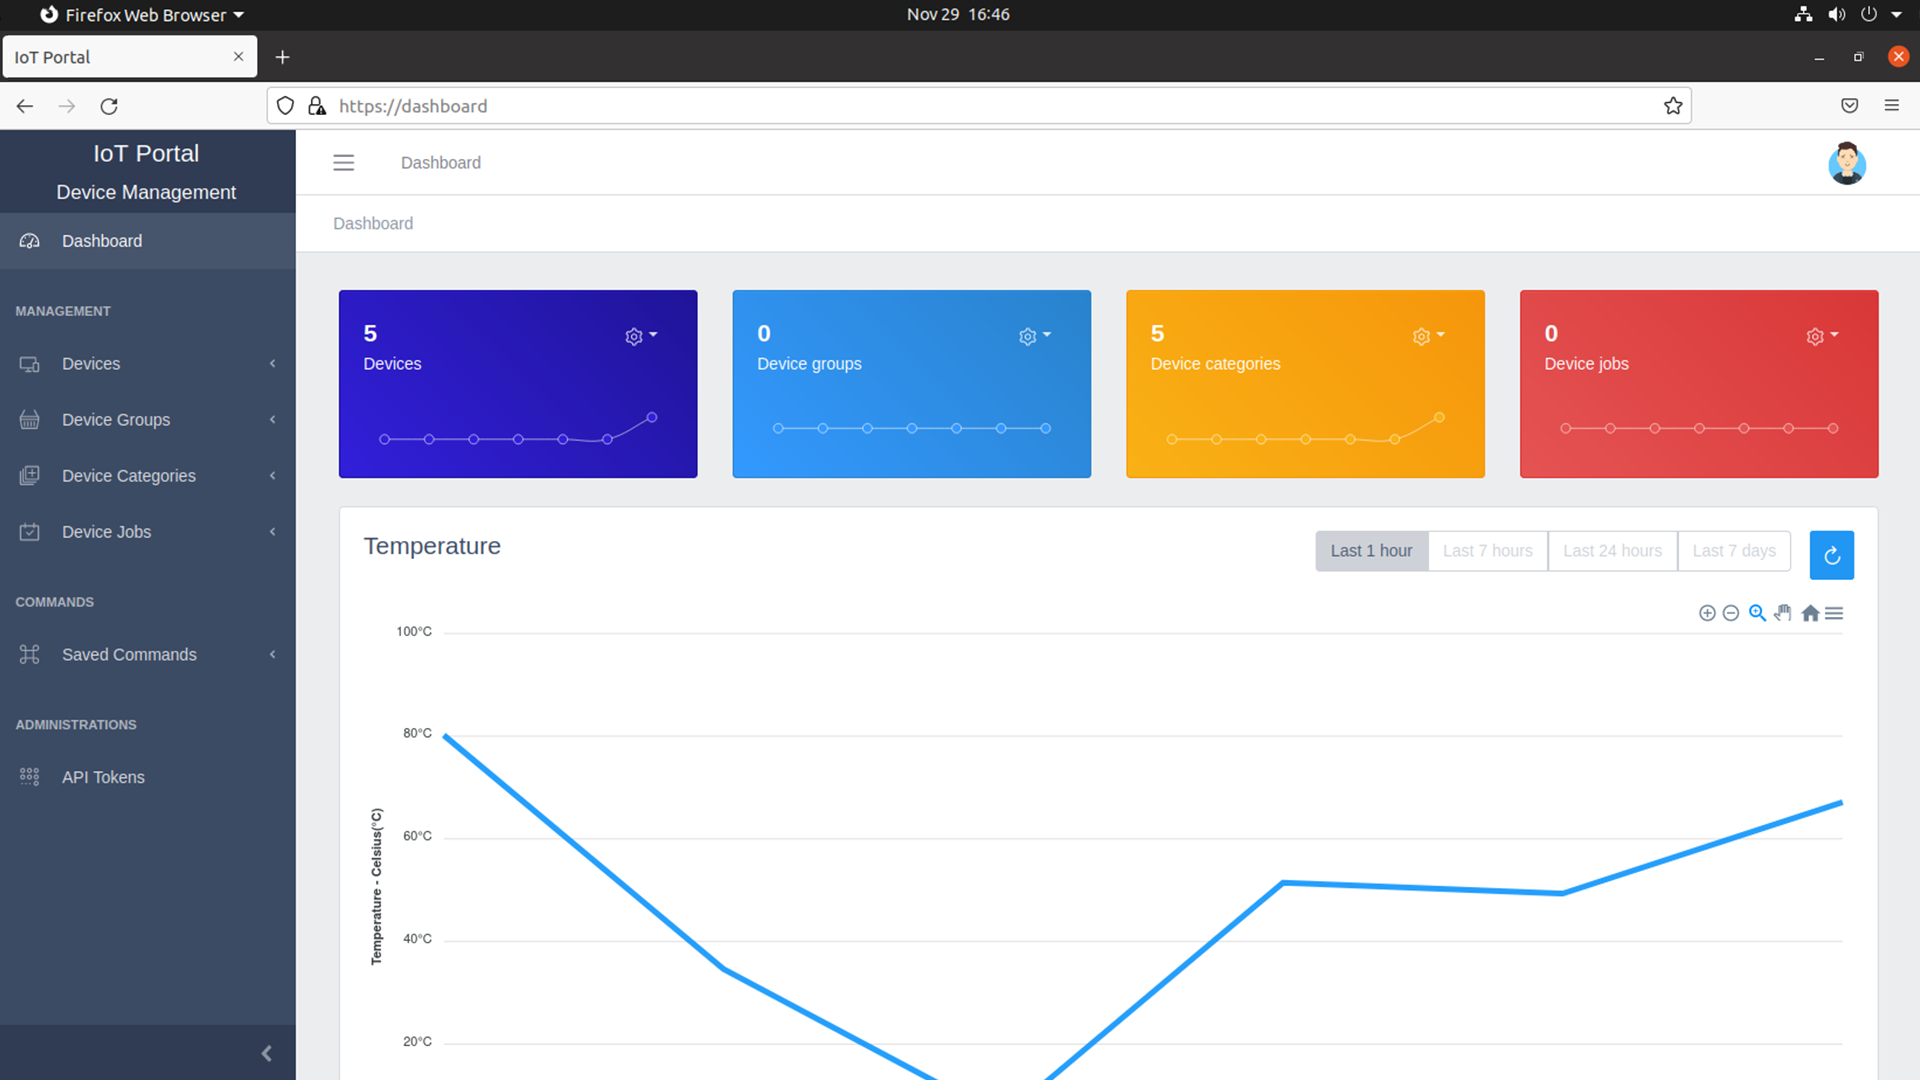Open the API Tokens menu item
The width and height of the screenshot is (1920, 1080).
tap(103, 777)
